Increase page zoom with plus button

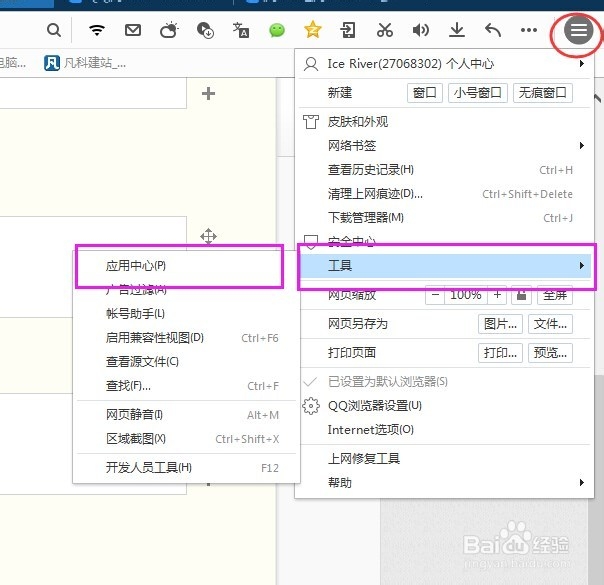[x=497, y=295]
